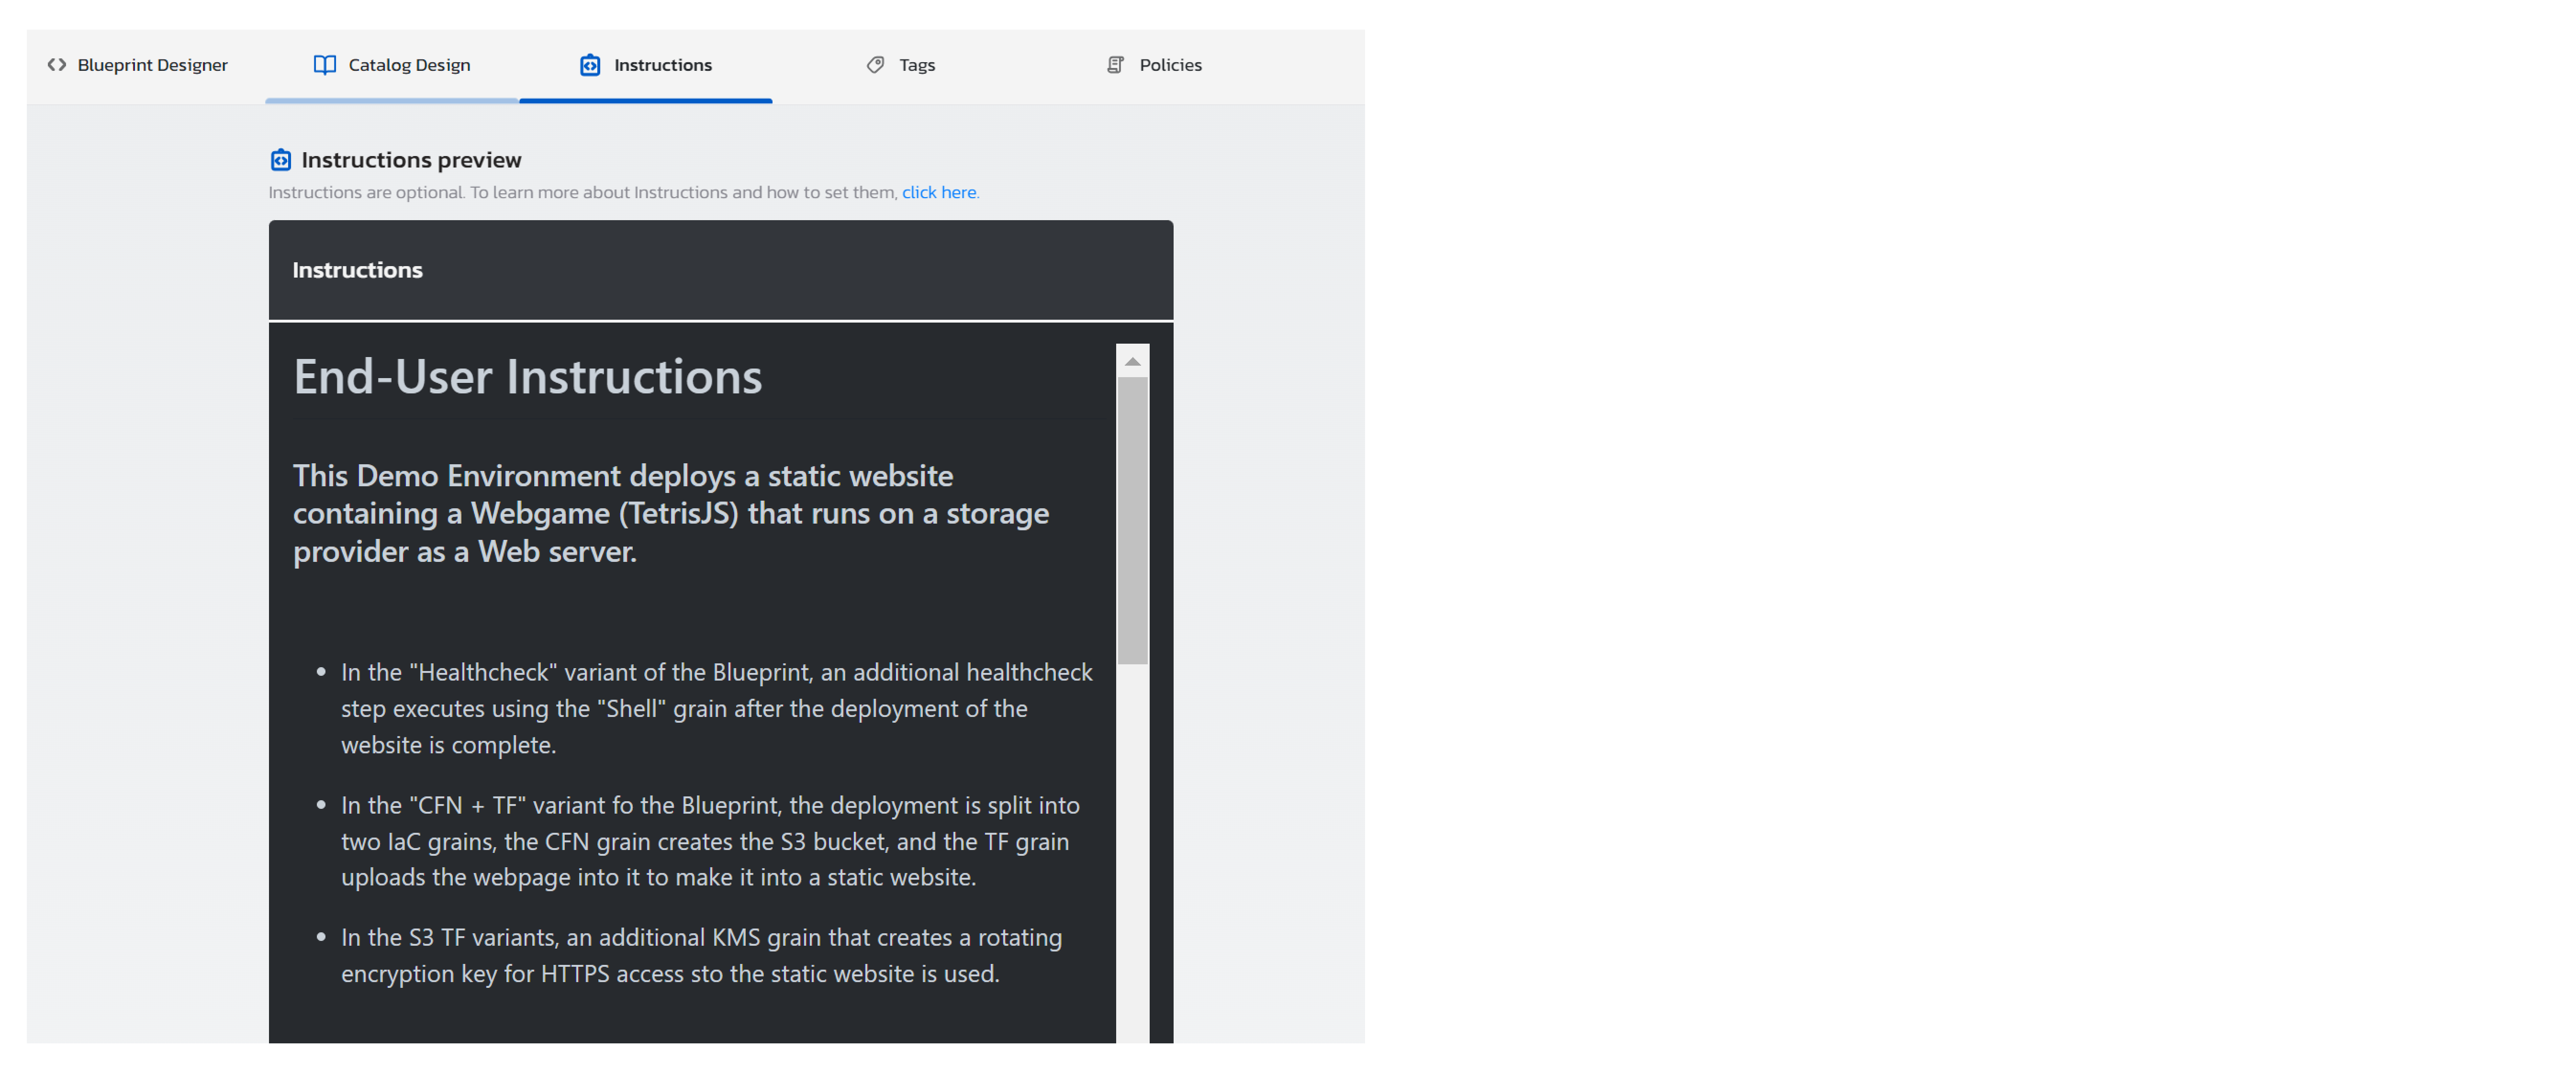Click the scrollbar track below the thumb
This screenshot has height=1074, width=2576.
click(x=1132, y=850)
